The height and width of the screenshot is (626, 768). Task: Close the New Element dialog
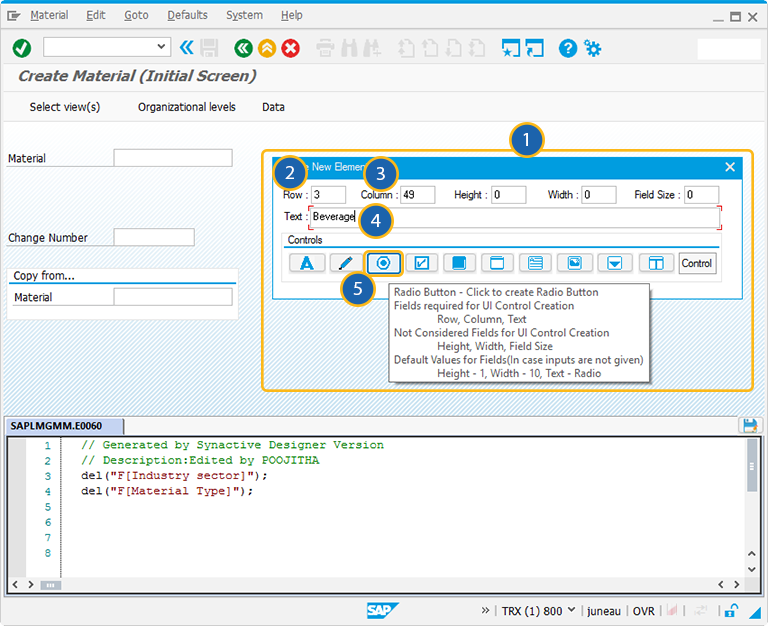pyautogui.click(x=730, y=167)
